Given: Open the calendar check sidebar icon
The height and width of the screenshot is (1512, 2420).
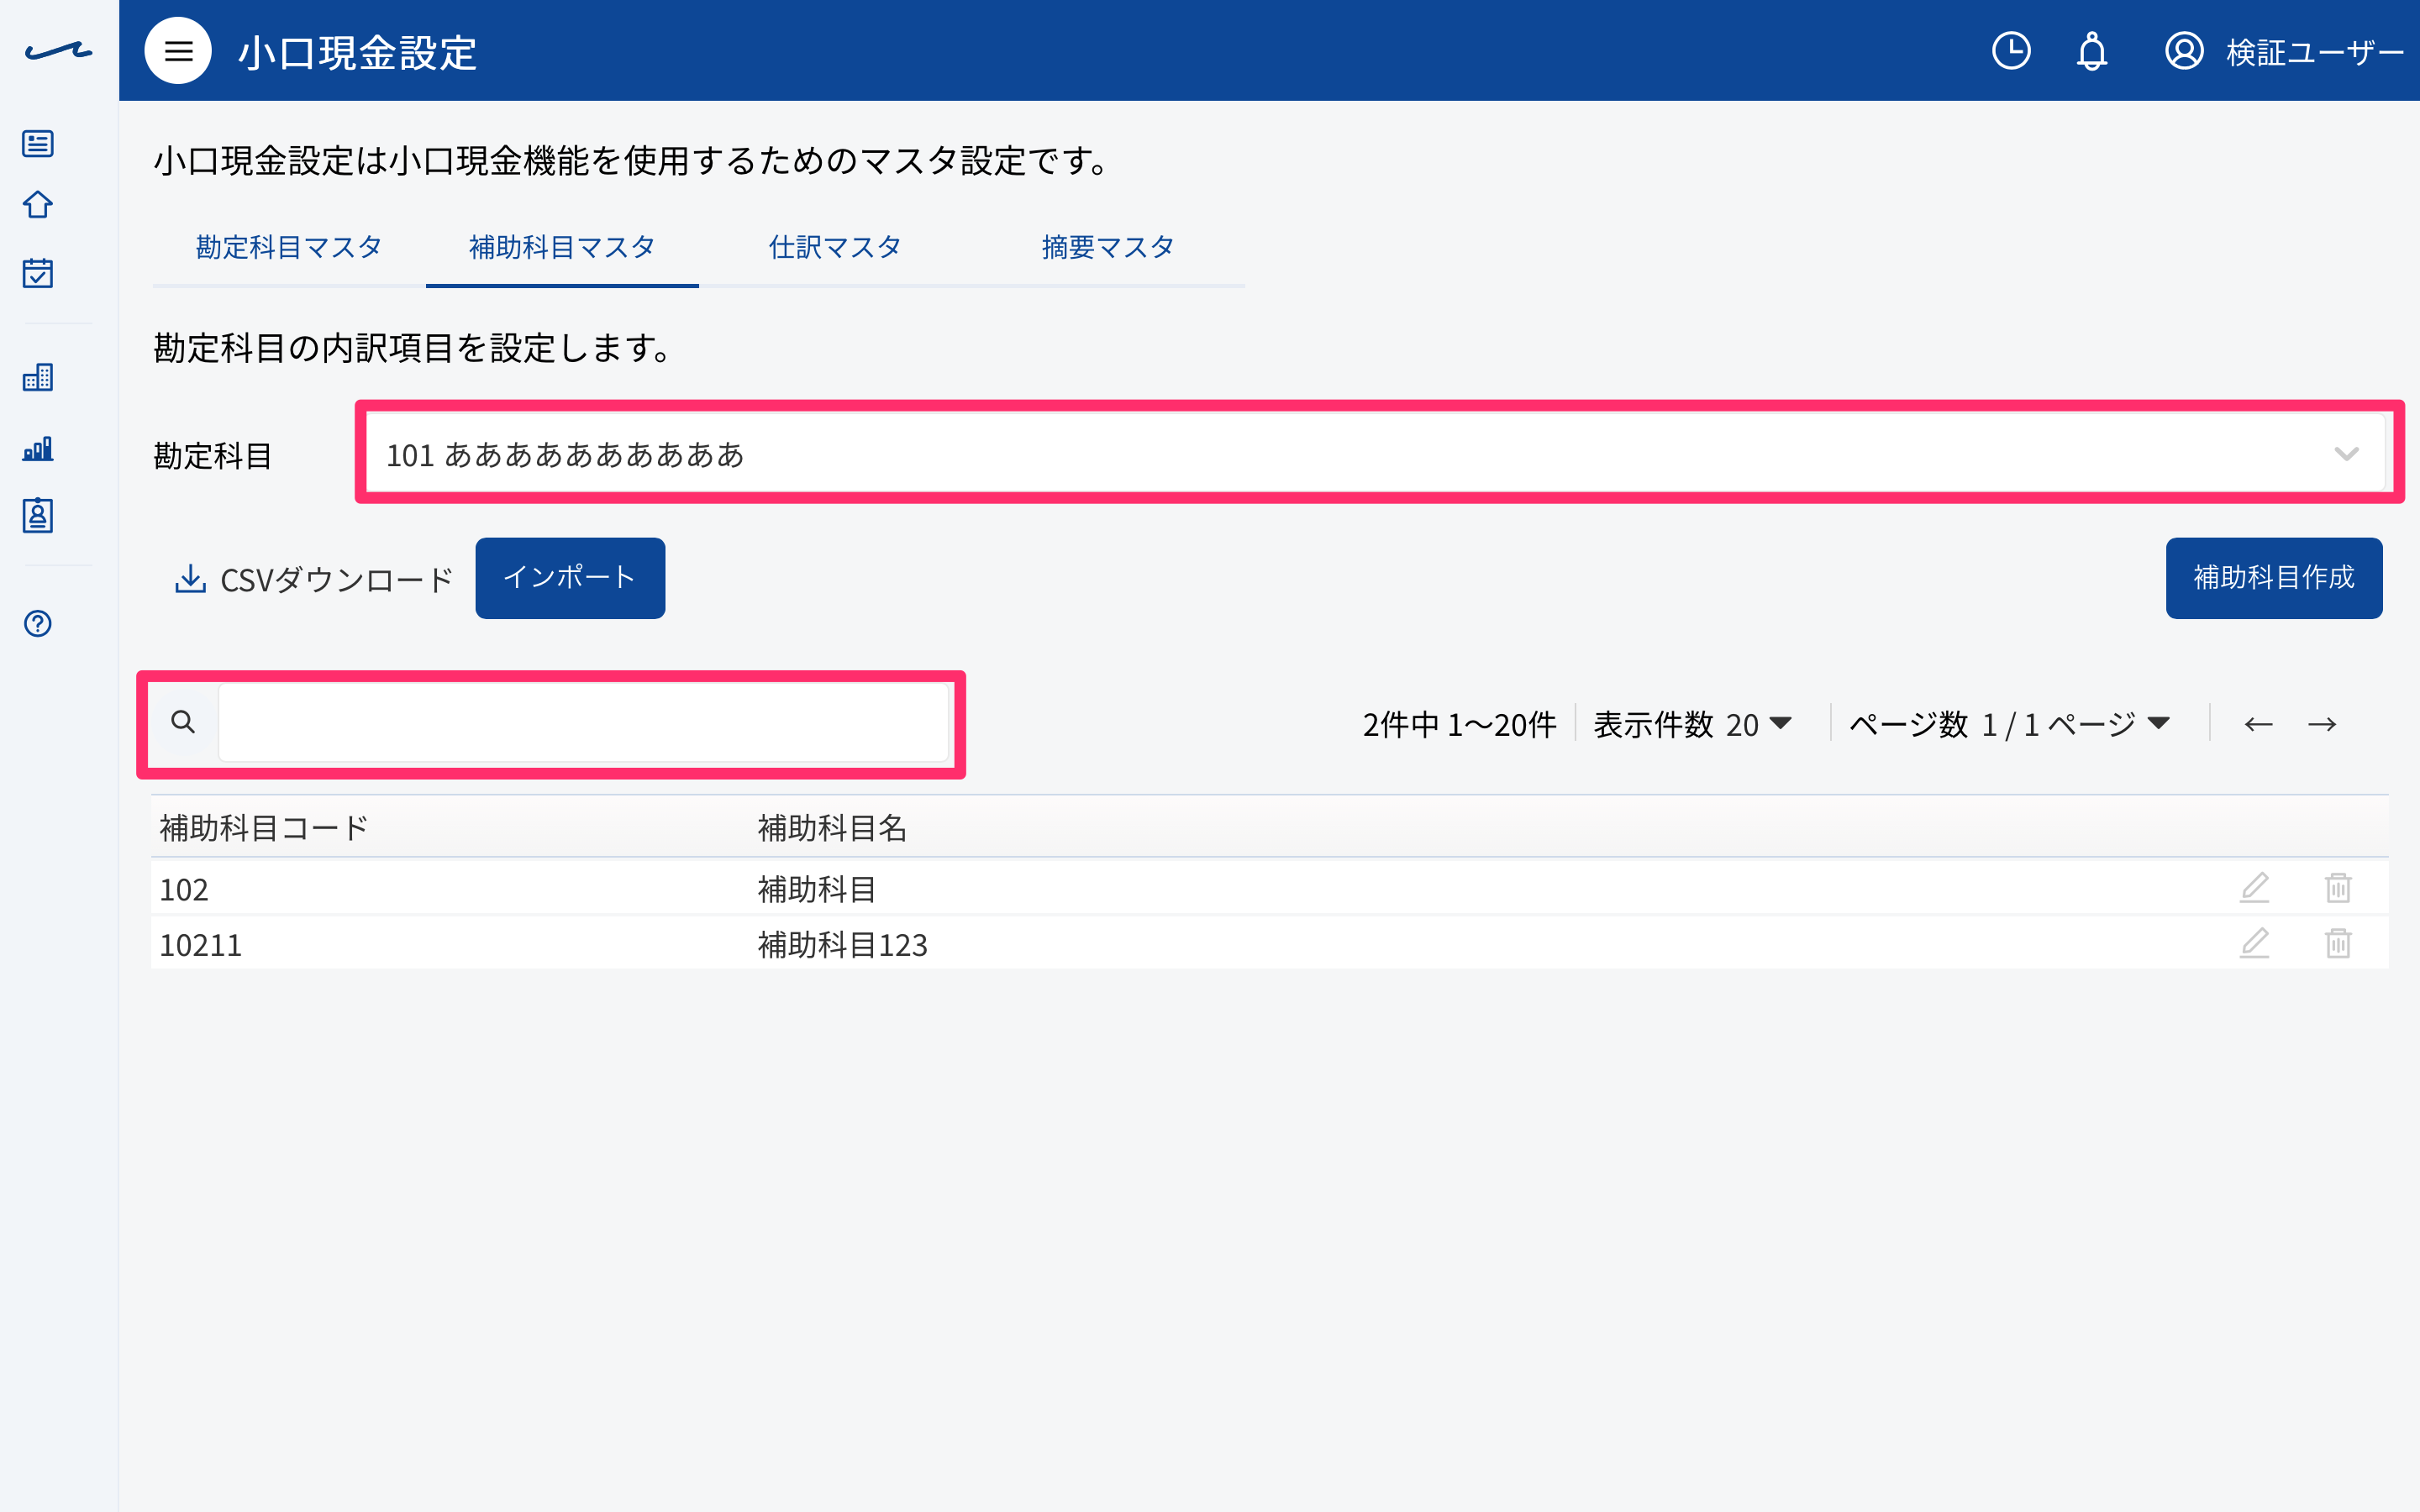Looking at the screenshot, I should pyautogui.click(x=38, y=273).
